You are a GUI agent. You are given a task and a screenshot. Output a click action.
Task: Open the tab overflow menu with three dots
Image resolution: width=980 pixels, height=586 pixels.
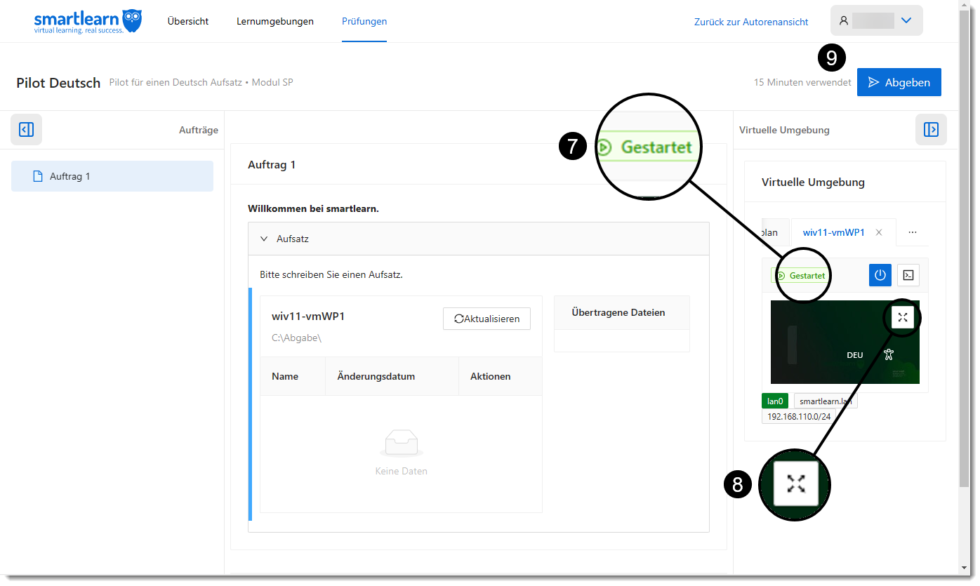pyautogui.click(x=911, y=231)
